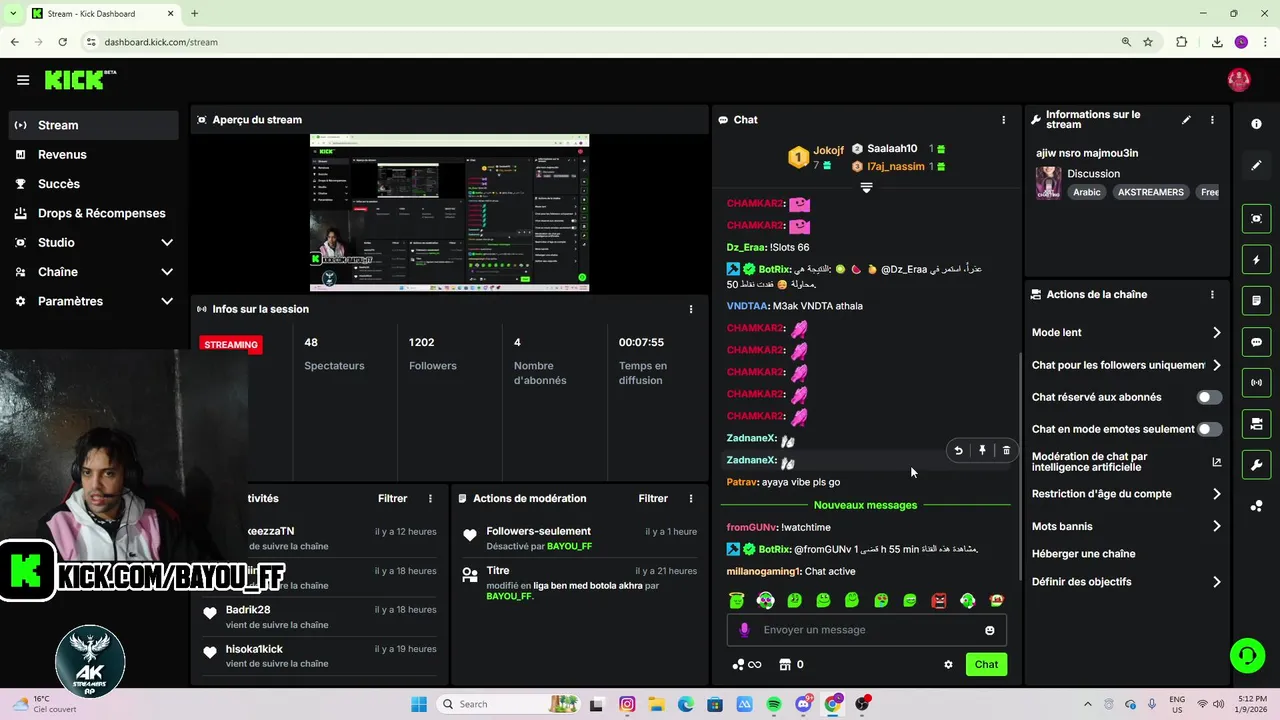Viewport: 1280px width, 720px height.
Task: Open the hamburger menu next to Kick logo
Action: (23, 80)
